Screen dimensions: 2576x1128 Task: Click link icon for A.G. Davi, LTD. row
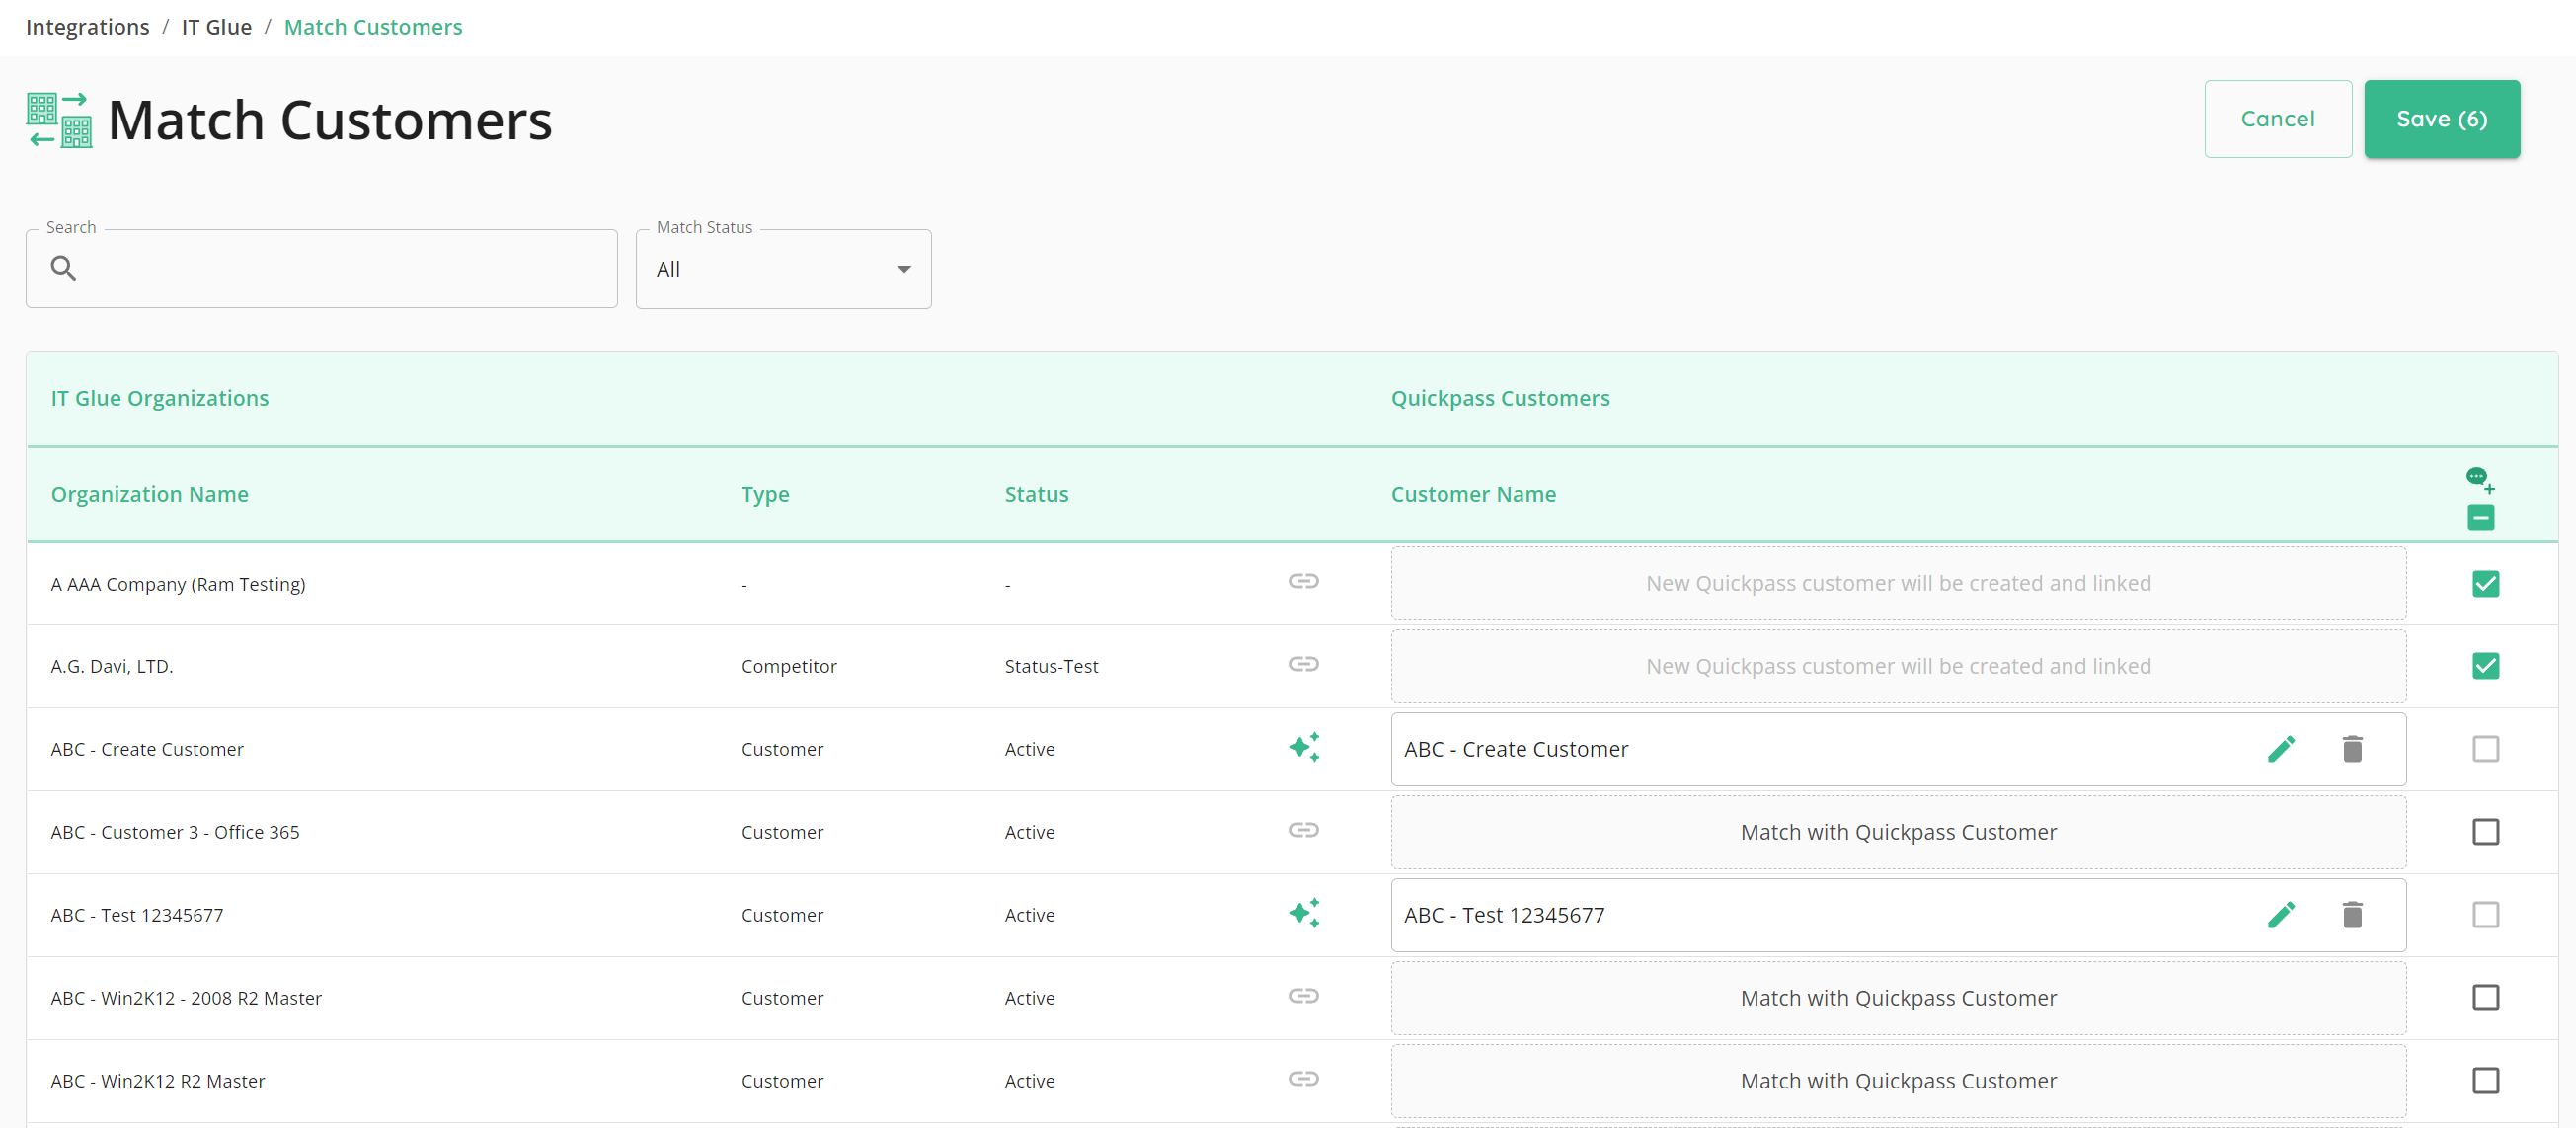pos(1303,664)
